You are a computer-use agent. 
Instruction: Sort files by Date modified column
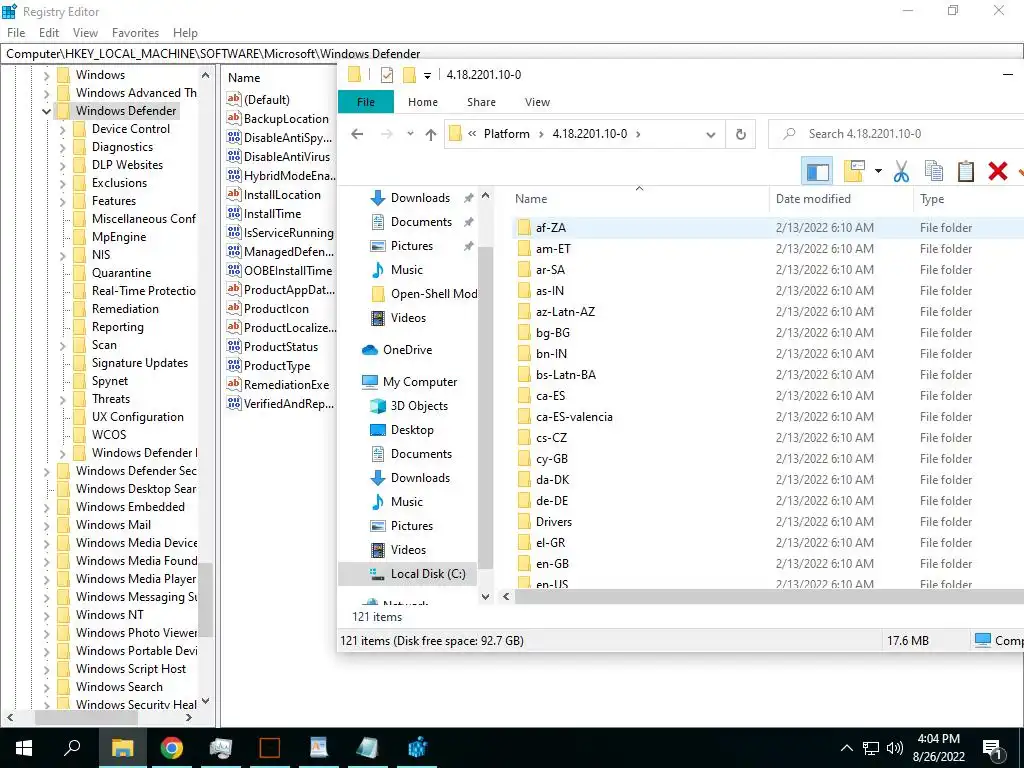pyautogui.click(x=840, y=199)
